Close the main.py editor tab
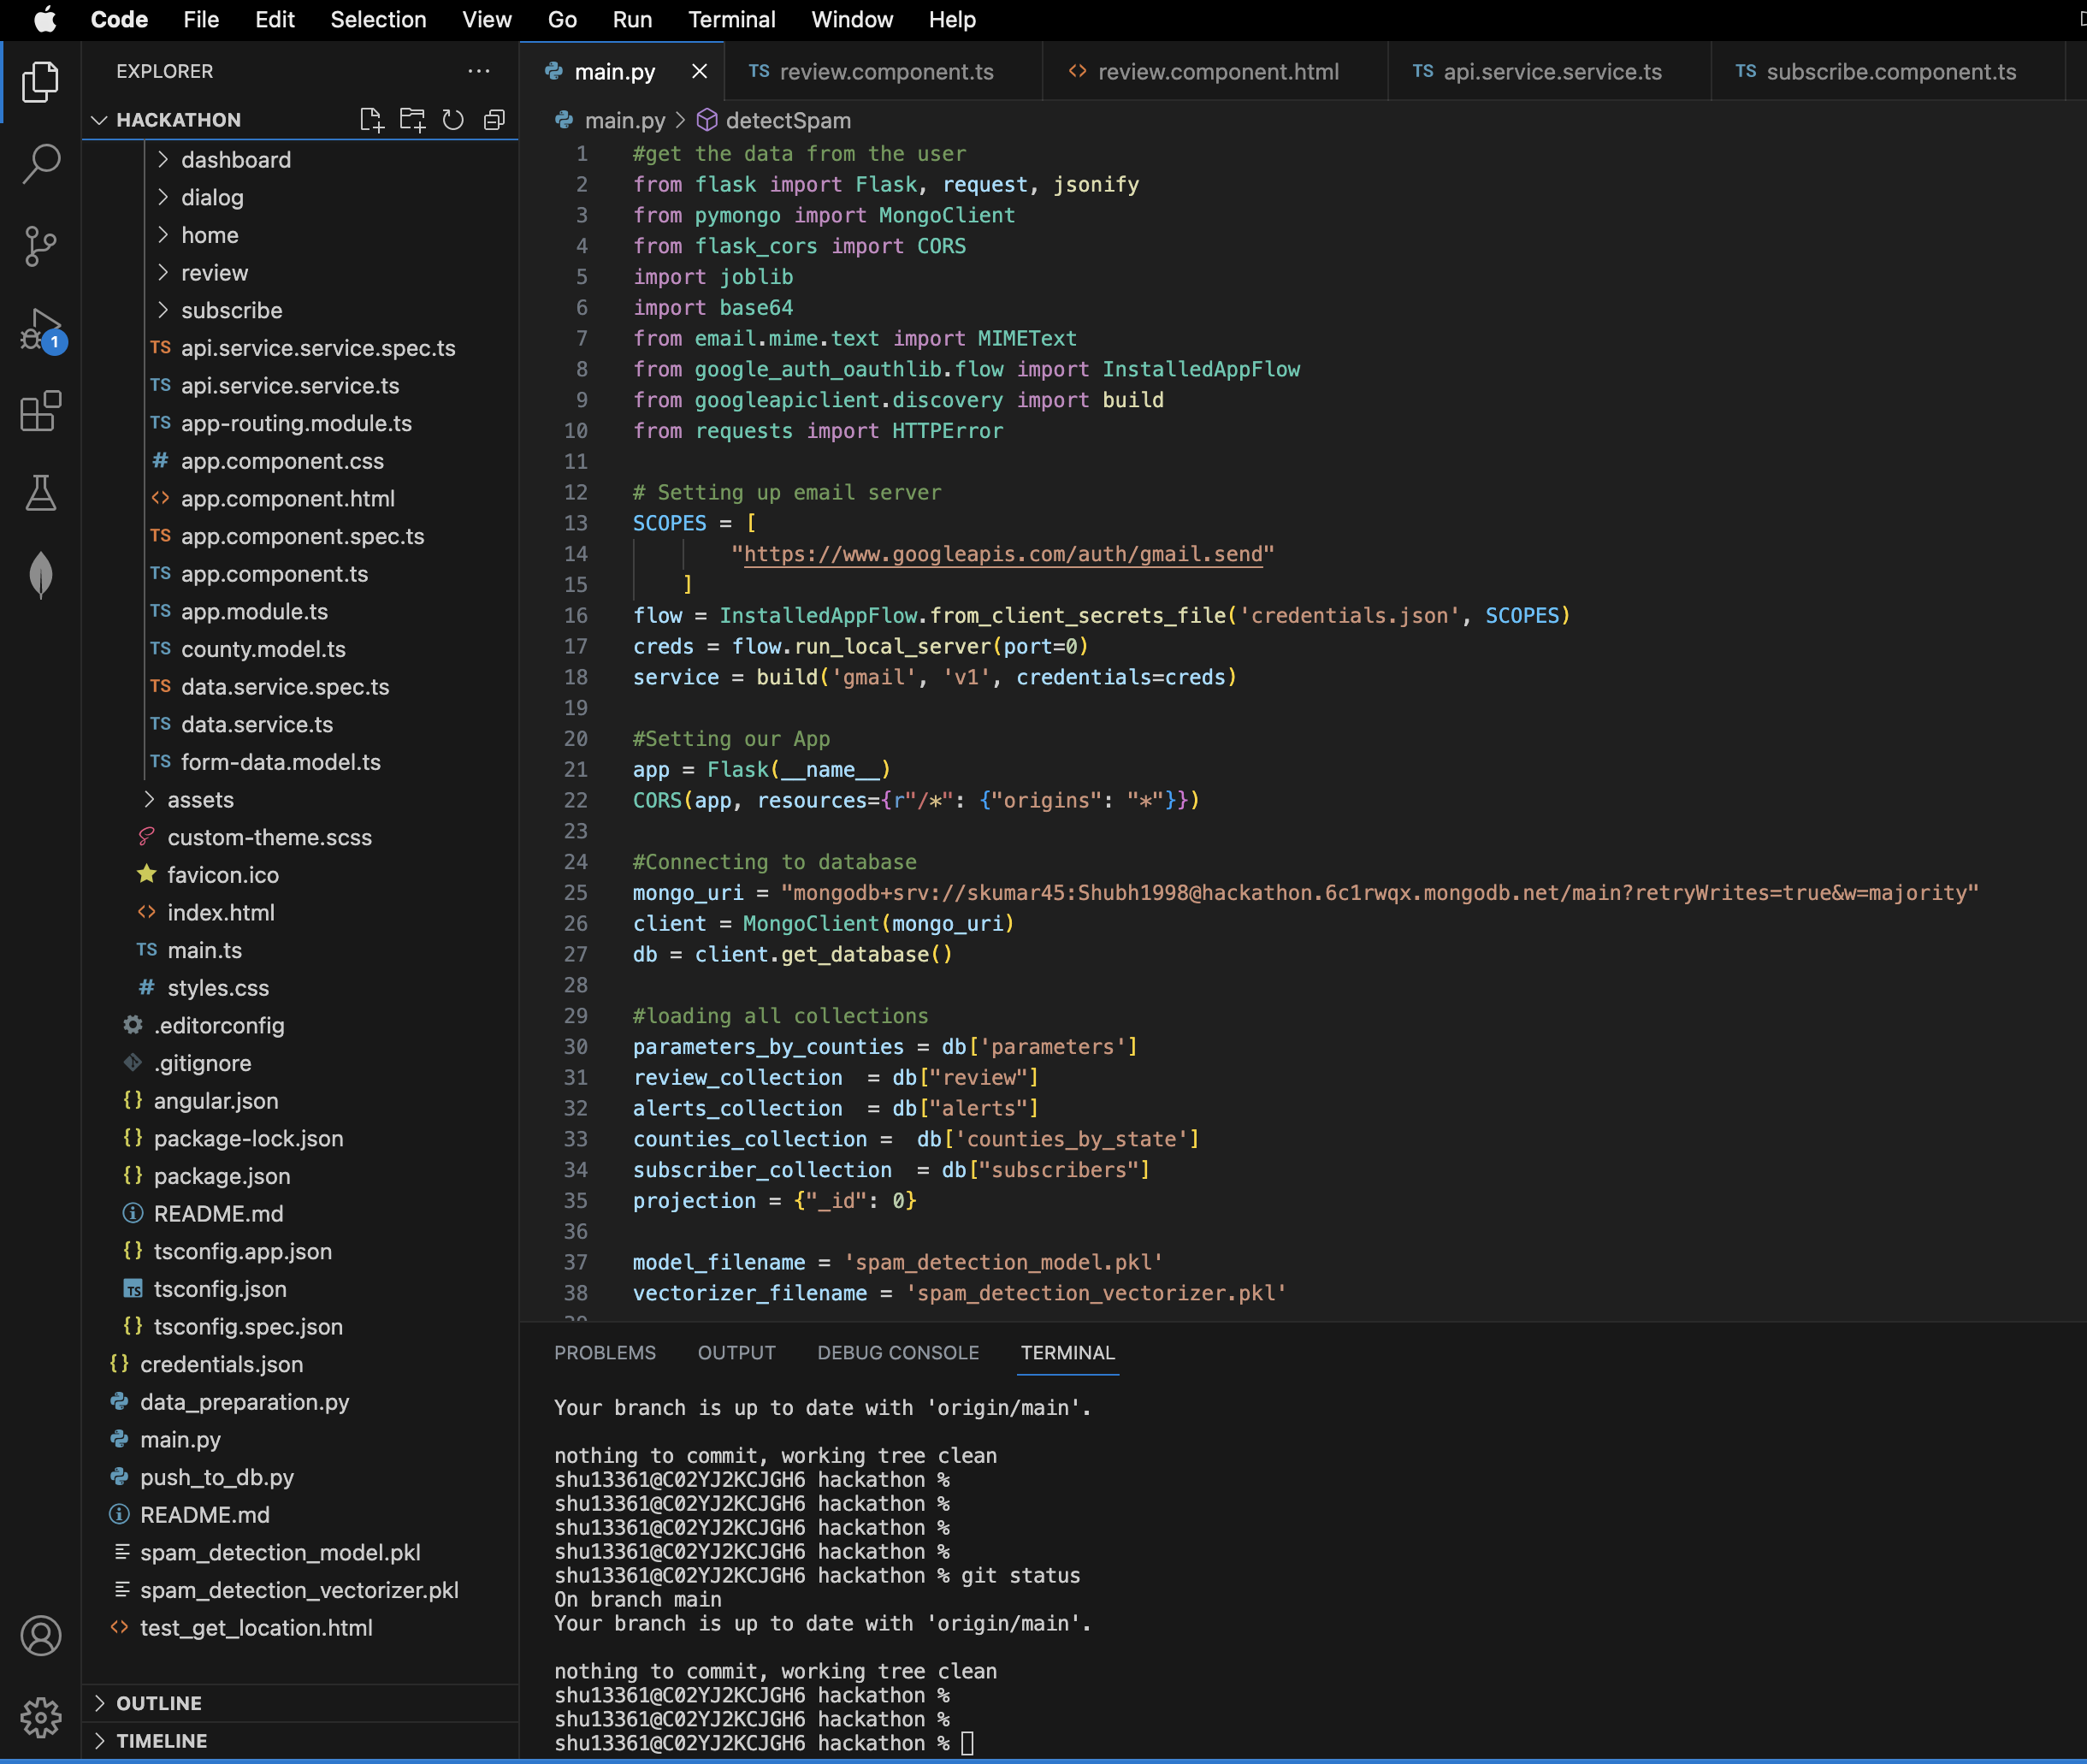The image size is (2087, 1764). click(x=699, y=72)
